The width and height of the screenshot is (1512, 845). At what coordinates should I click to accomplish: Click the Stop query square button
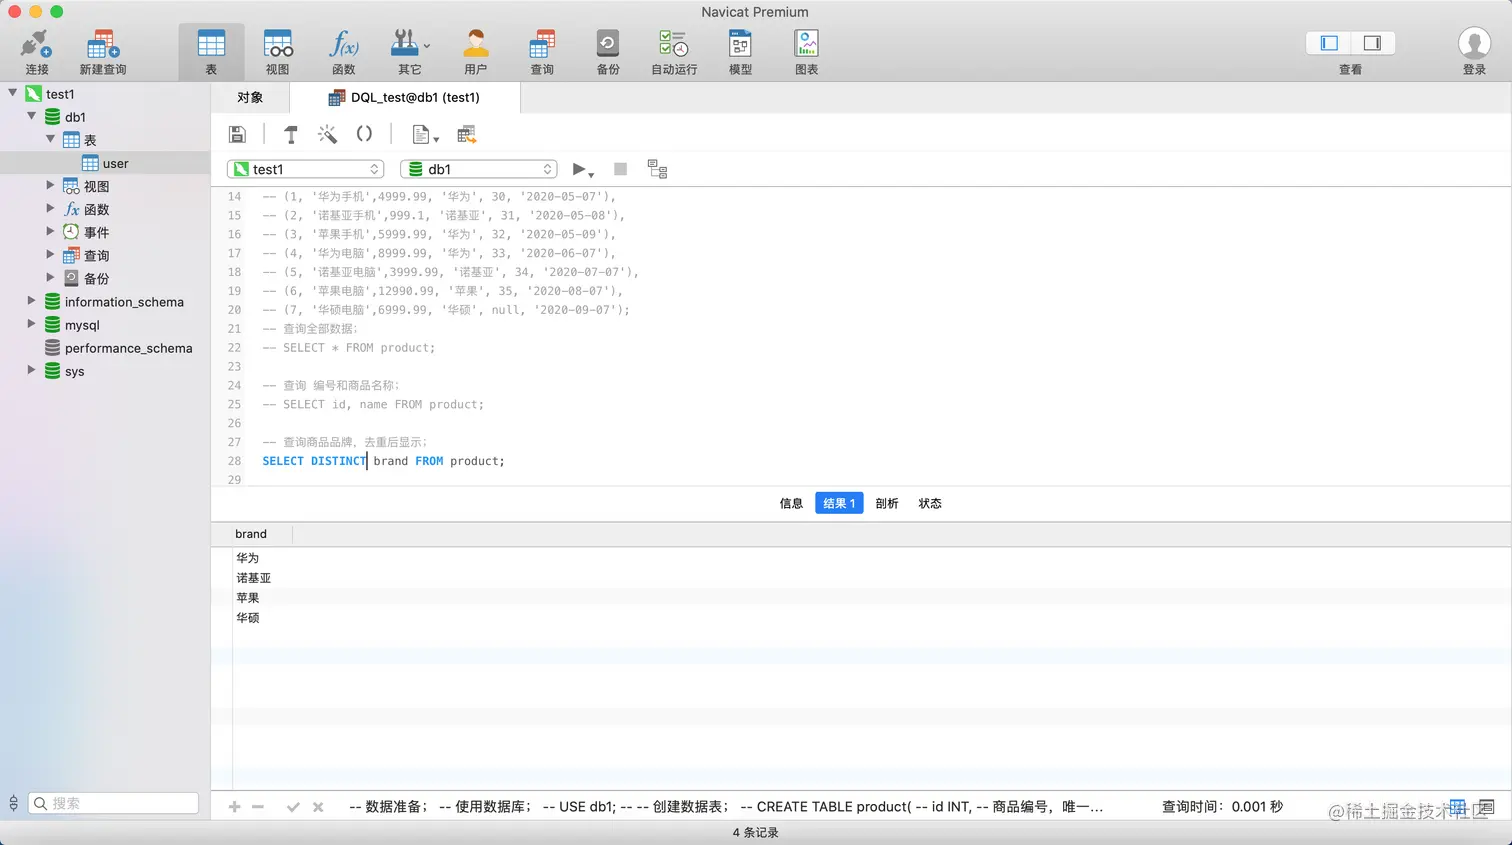tap(620, 169)
